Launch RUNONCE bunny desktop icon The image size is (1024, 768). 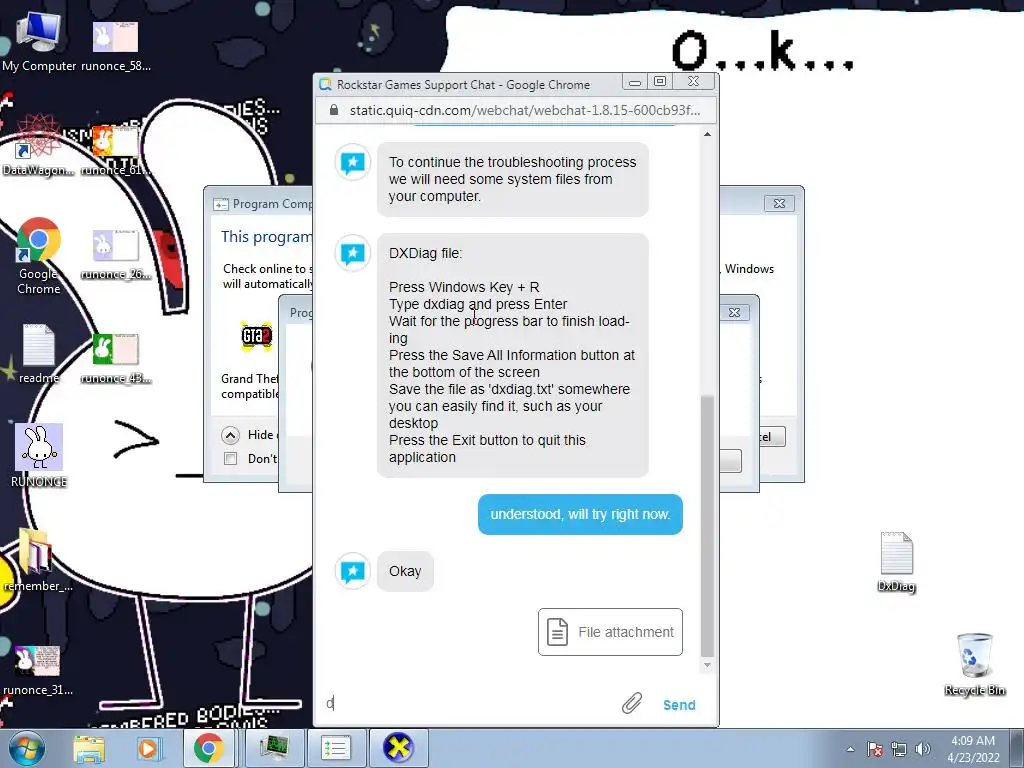[x=39, y=455]
